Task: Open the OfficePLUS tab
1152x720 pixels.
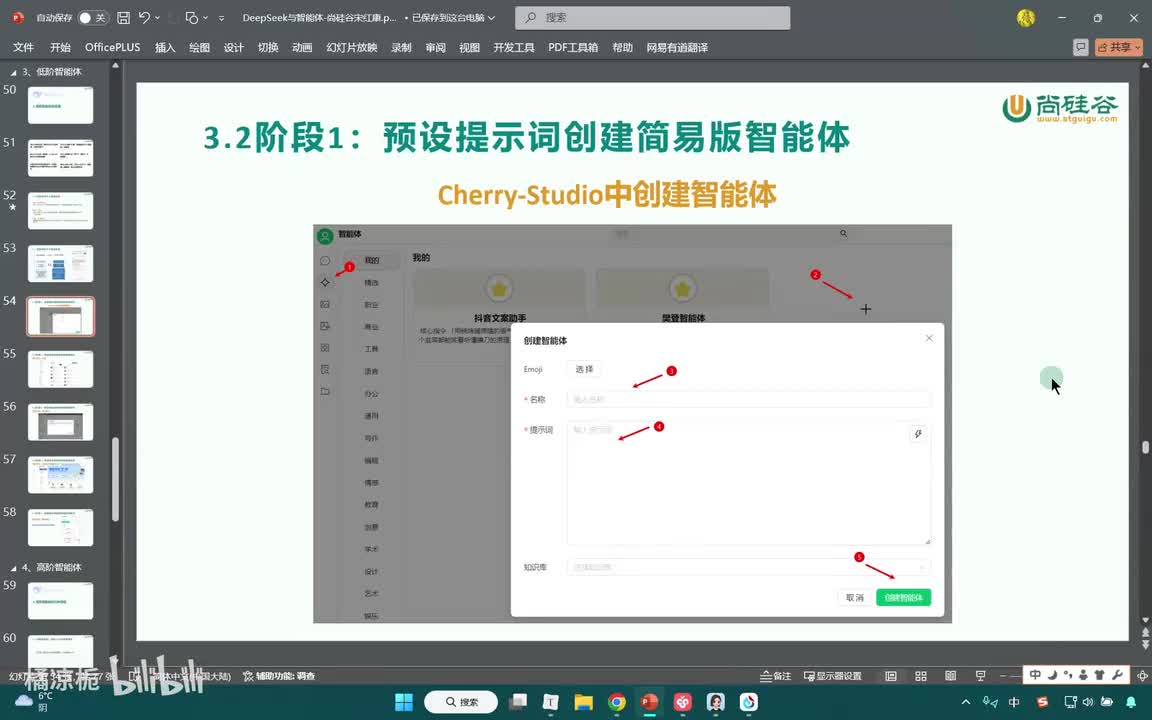Action: 112,47
